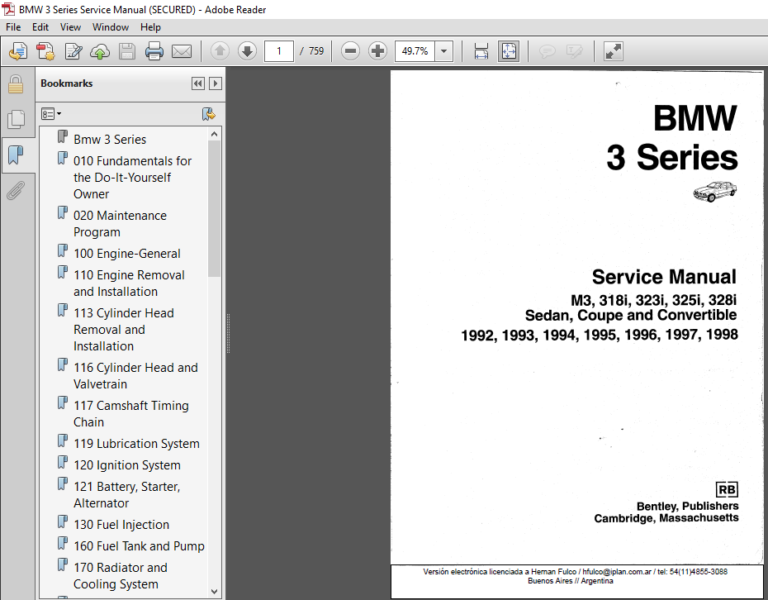
Task: Enter read mode with expand arrows icon
Action: pyautogui.click(x=613, y=51)
